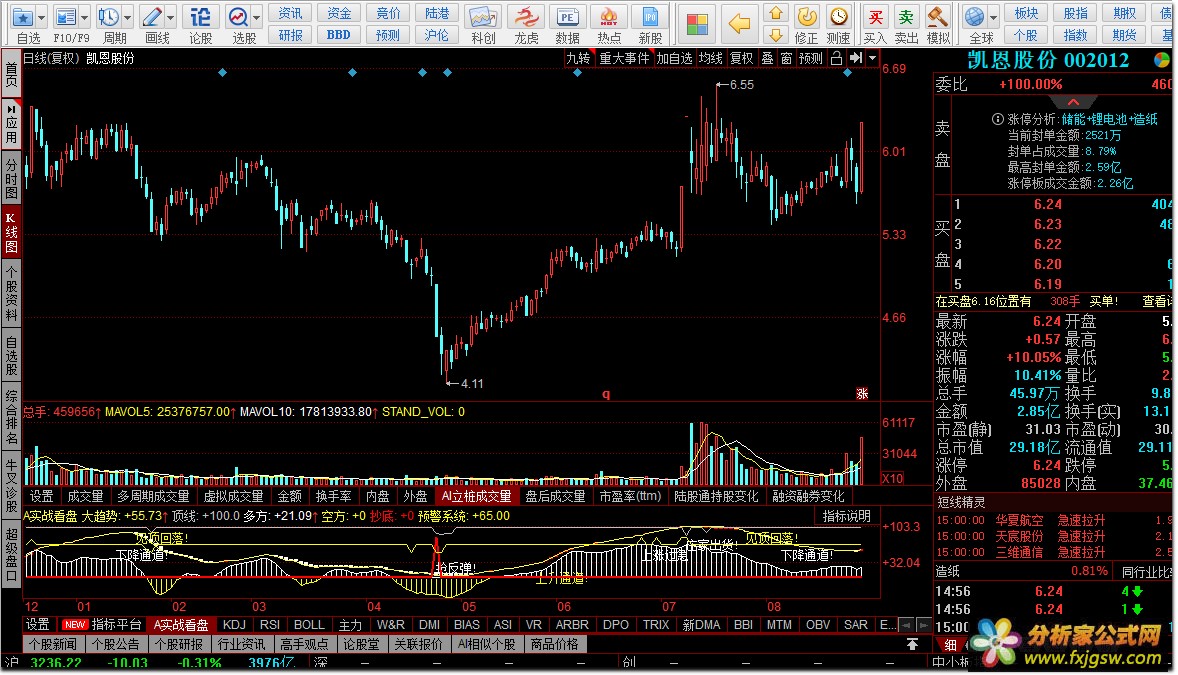Click the yellow back arrow icon
The width and height of the screenshot is (1178, 675).
pyautogui.click(x=740, y=24)
